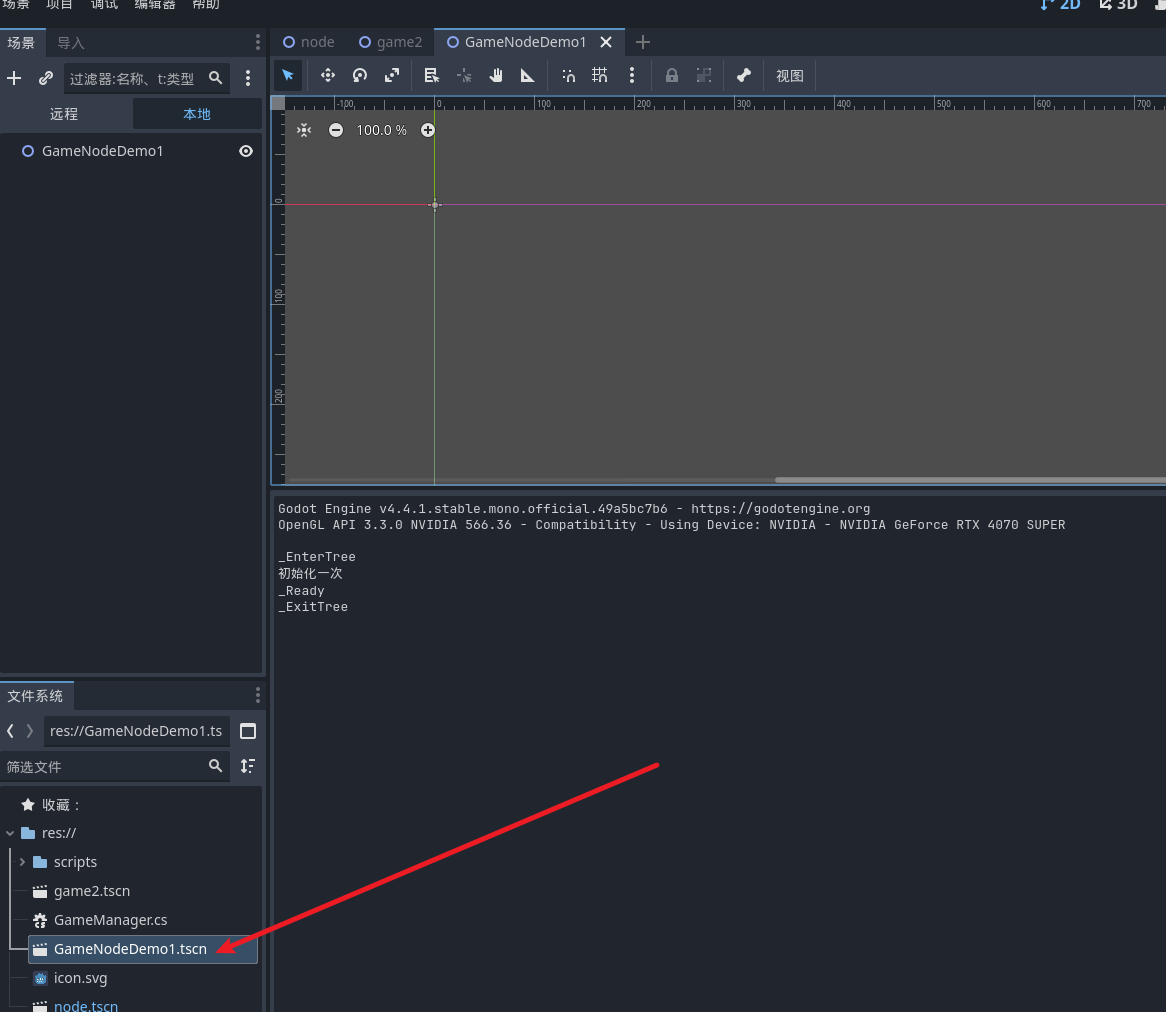Go back in filesystem history

10,731
